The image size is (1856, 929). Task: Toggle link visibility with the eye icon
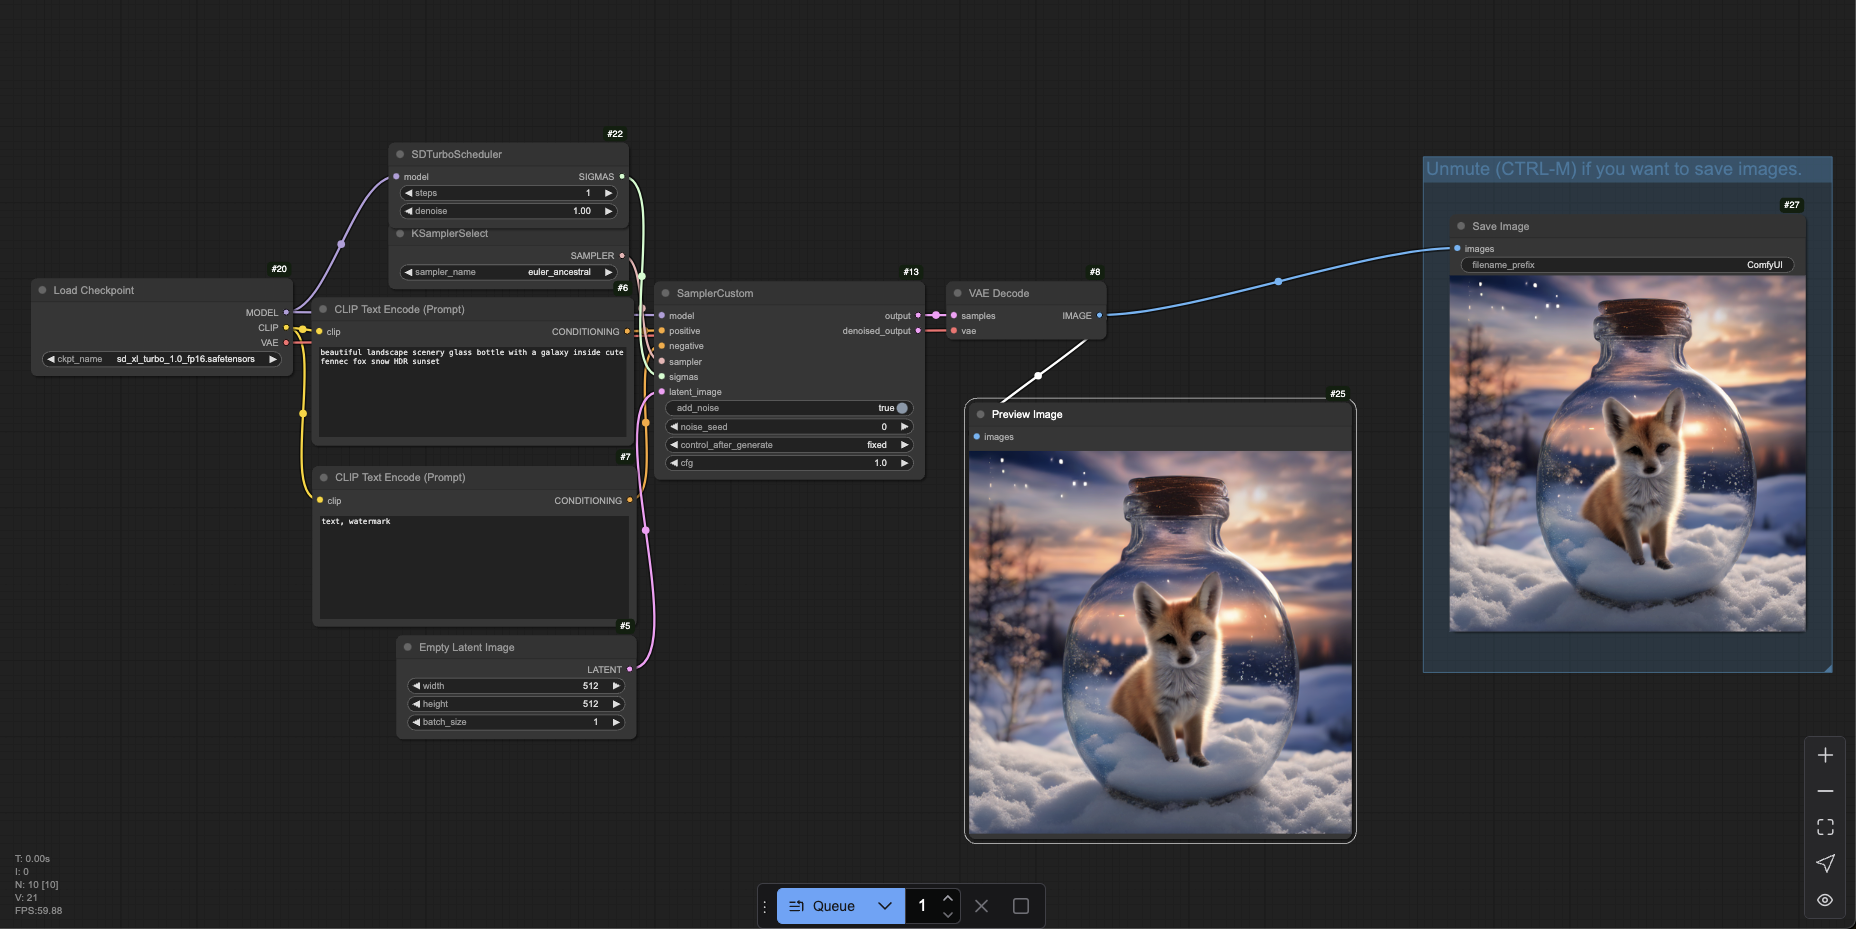(1825, 900)
